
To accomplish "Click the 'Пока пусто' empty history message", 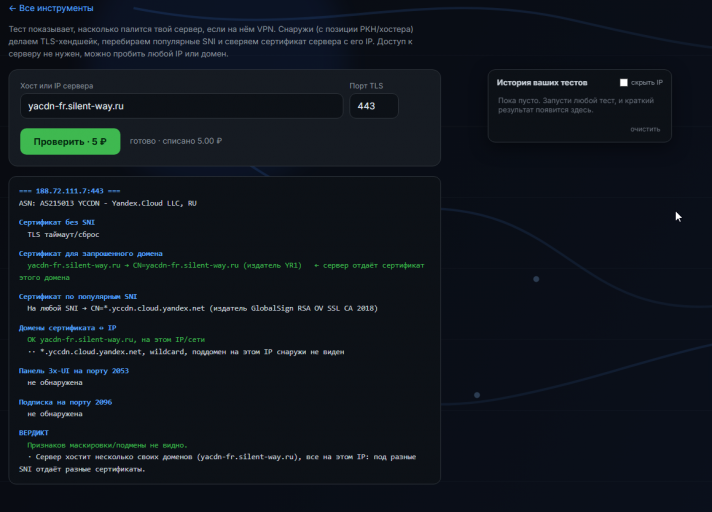I will click(x=576, y=105).
